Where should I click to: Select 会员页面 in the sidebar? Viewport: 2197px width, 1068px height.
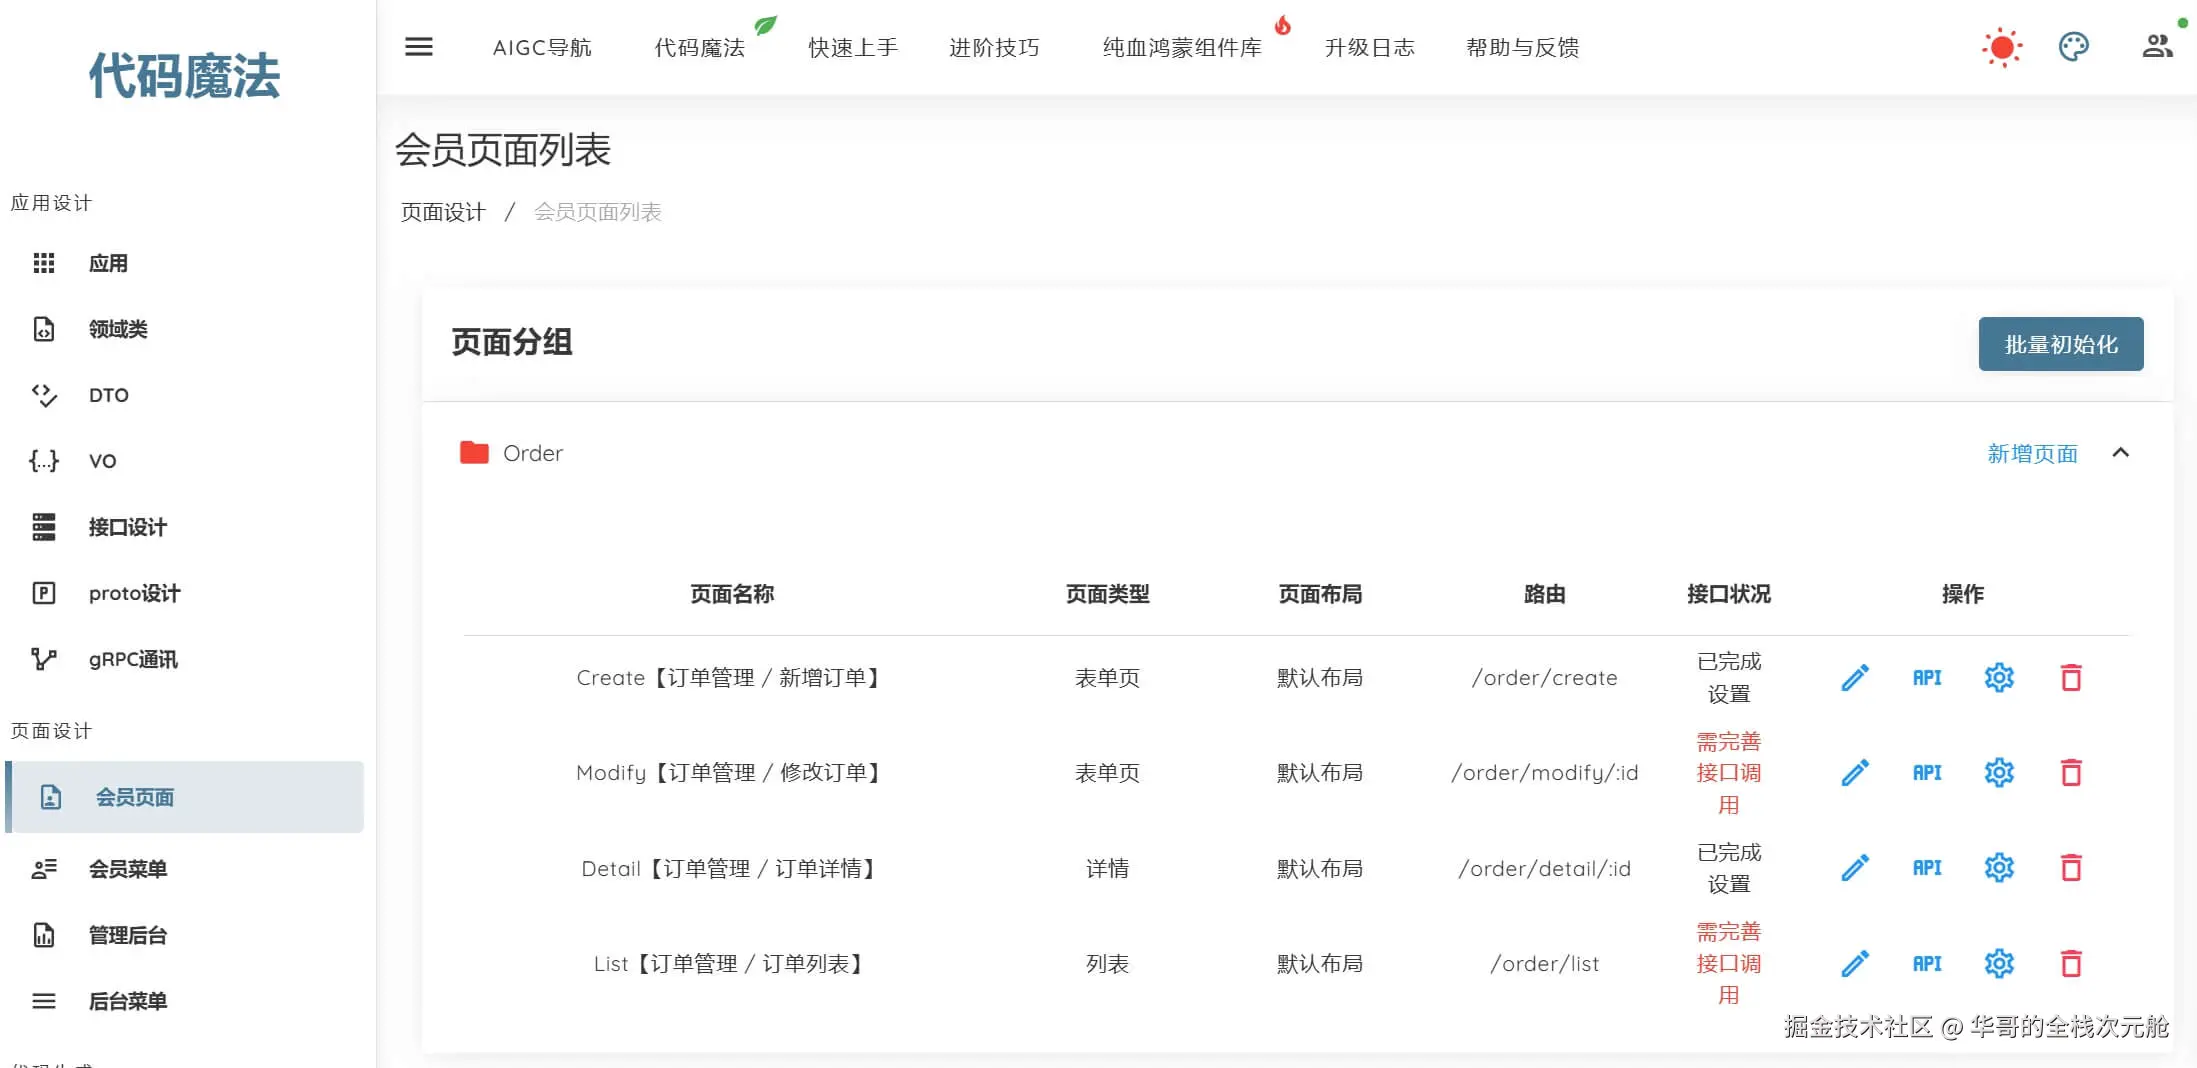coord(185,797)
